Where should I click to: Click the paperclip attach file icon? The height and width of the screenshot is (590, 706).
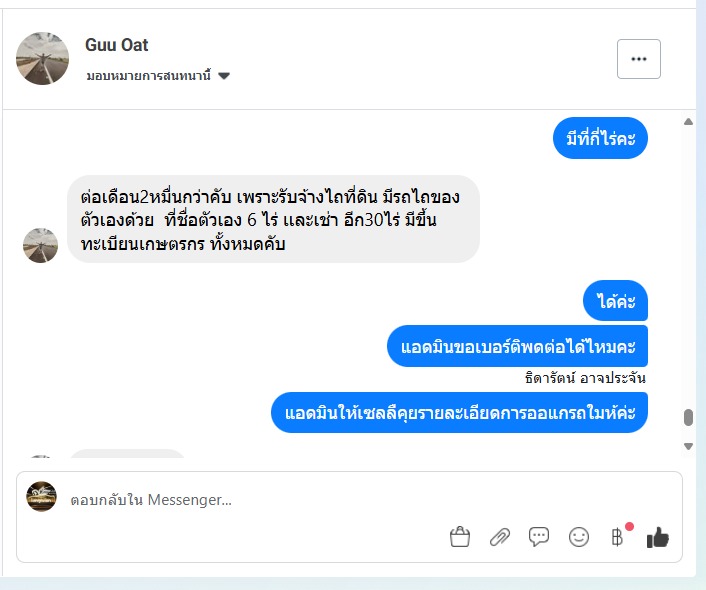tap(499, 537)
